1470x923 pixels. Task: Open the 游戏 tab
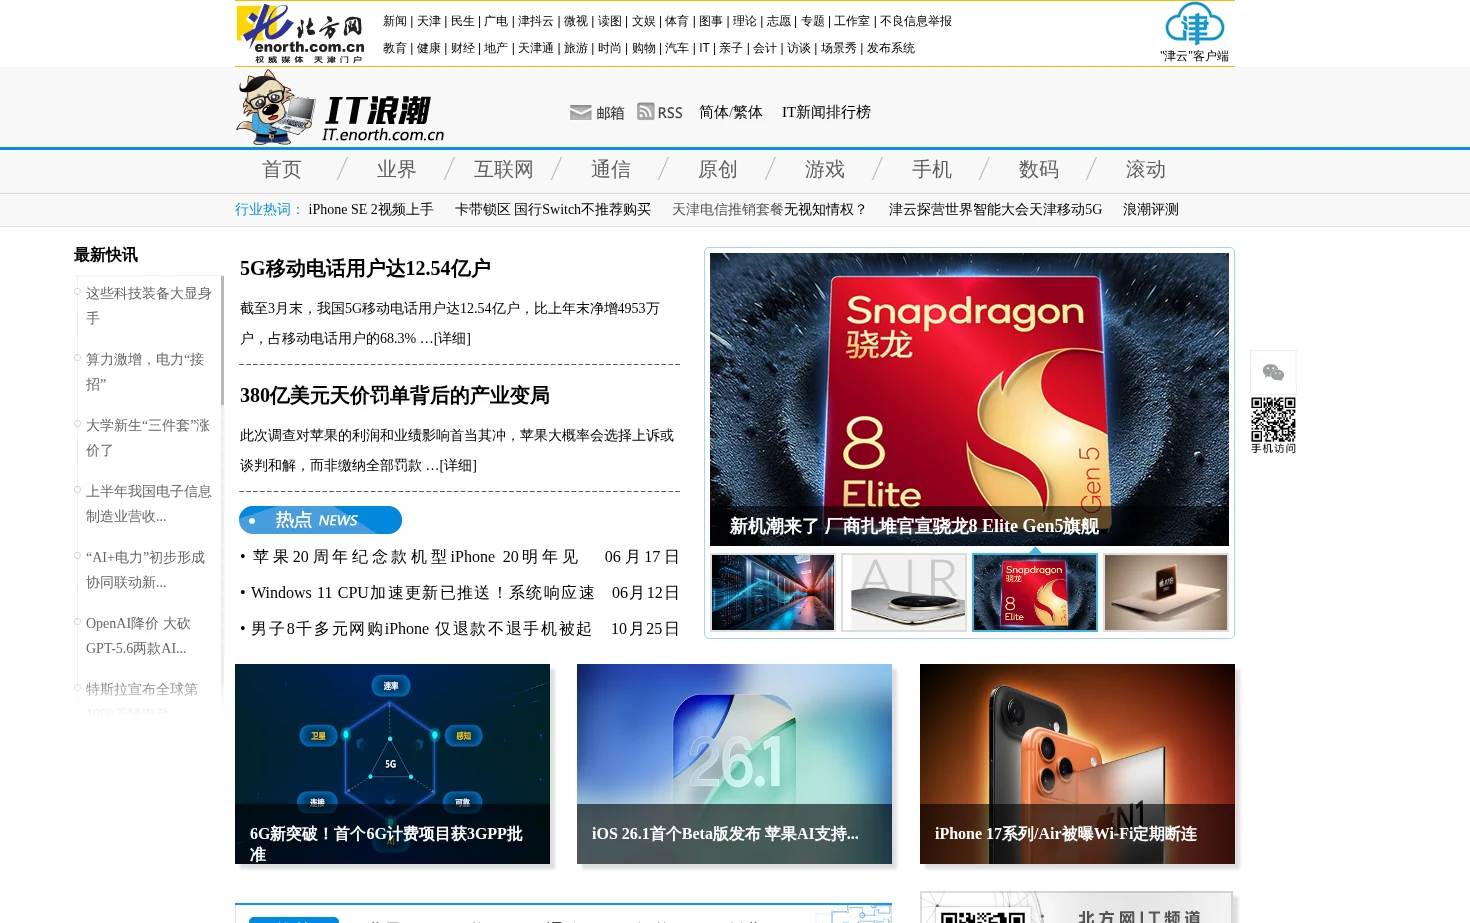(x=824, y=170)
